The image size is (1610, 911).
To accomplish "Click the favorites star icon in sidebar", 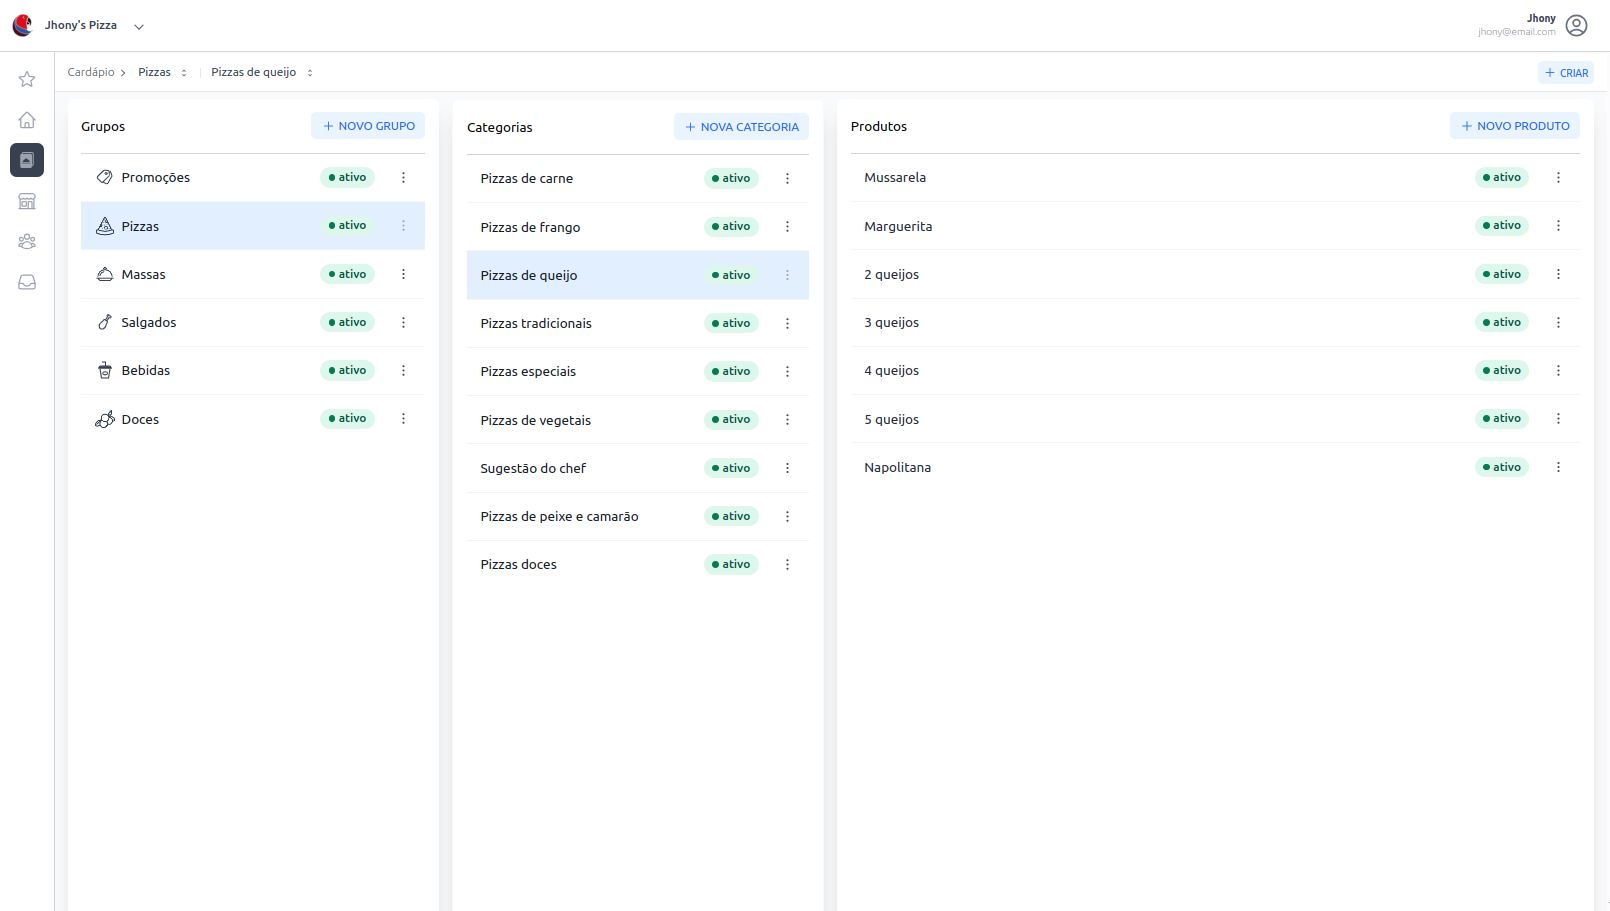I will tap(27, 79).
